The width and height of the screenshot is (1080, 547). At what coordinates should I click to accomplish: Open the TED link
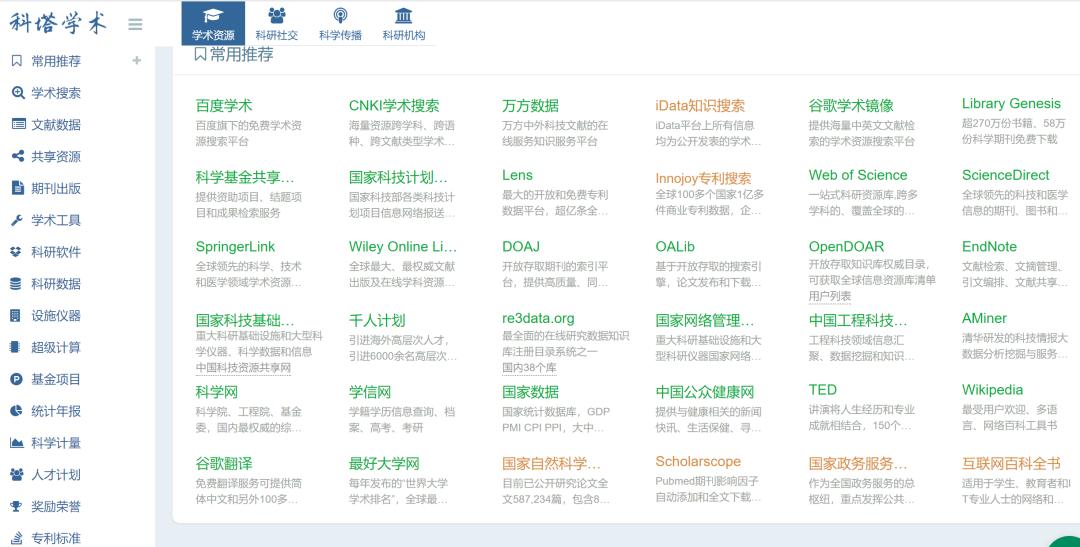[822, 390]
